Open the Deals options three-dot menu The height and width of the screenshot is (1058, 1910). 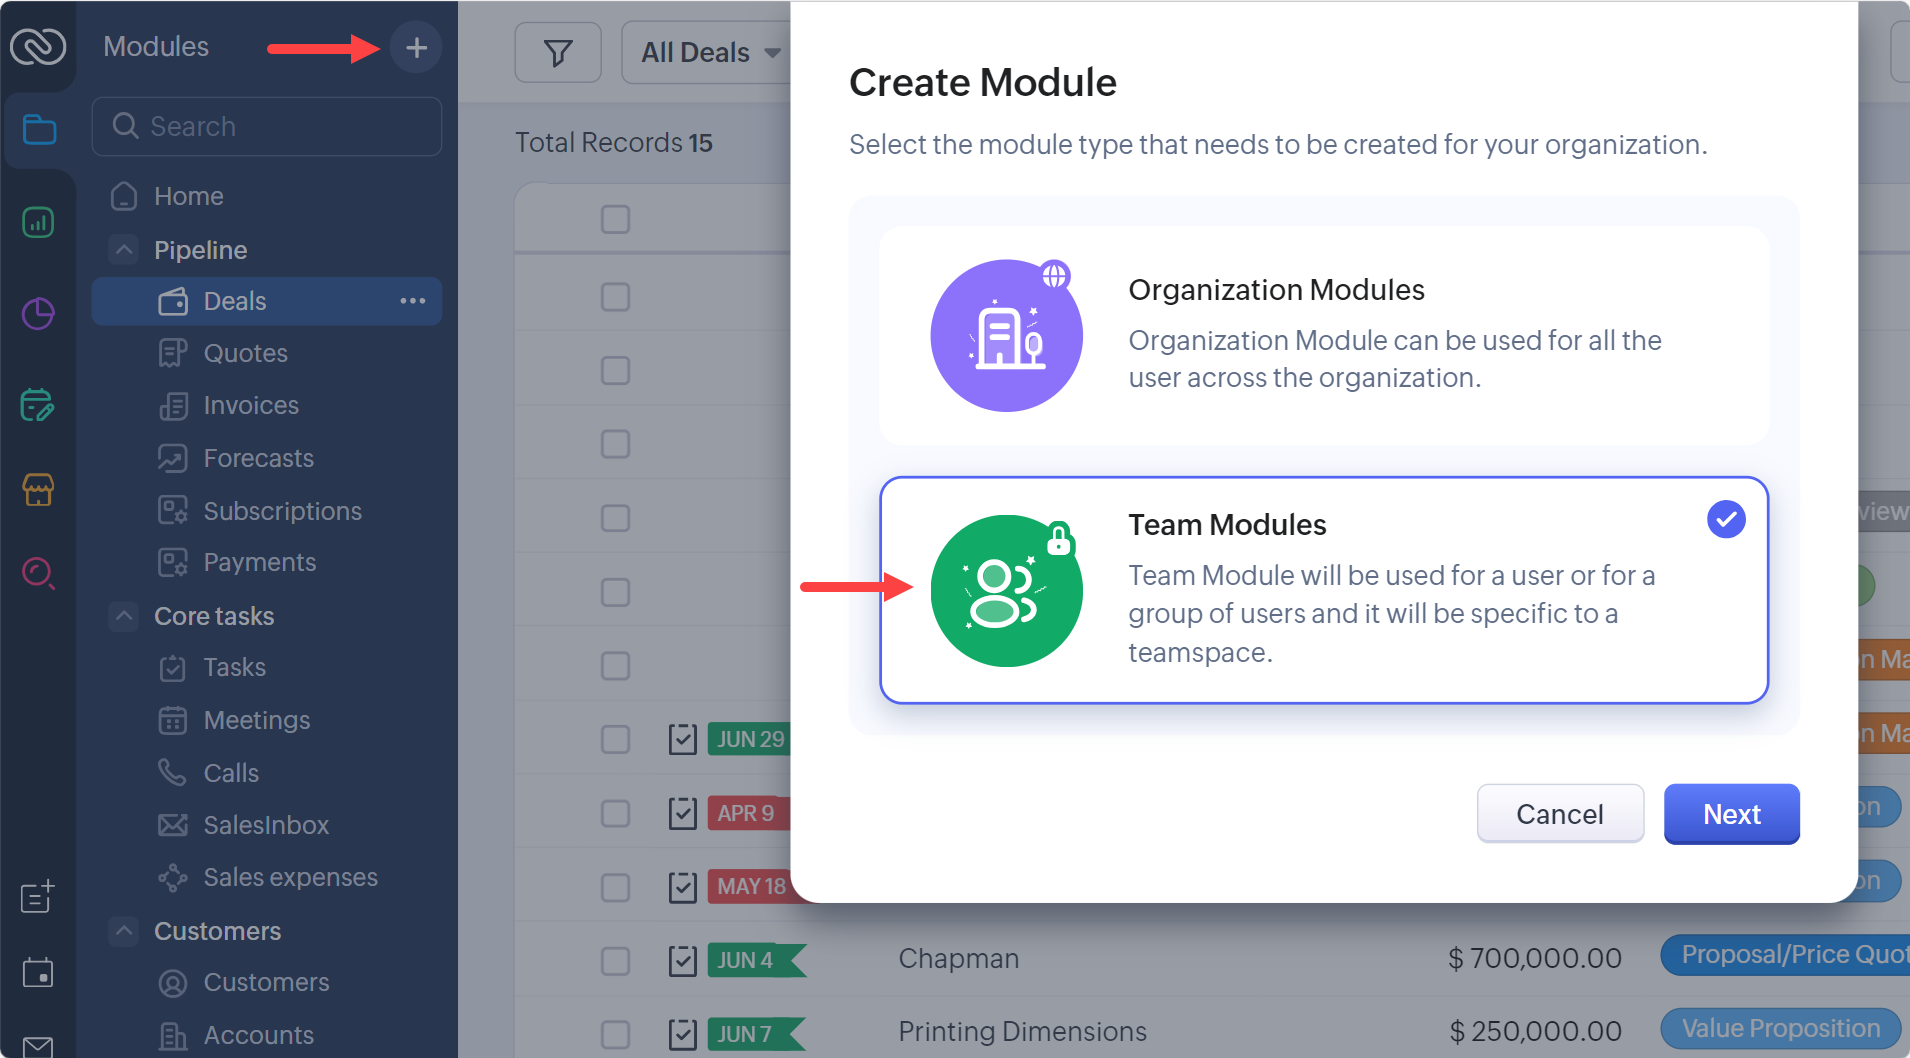(412, 301)
